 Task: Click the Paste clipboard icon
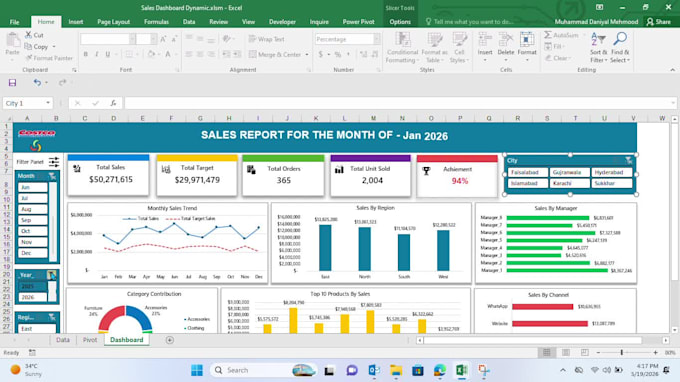click(13, 40)
